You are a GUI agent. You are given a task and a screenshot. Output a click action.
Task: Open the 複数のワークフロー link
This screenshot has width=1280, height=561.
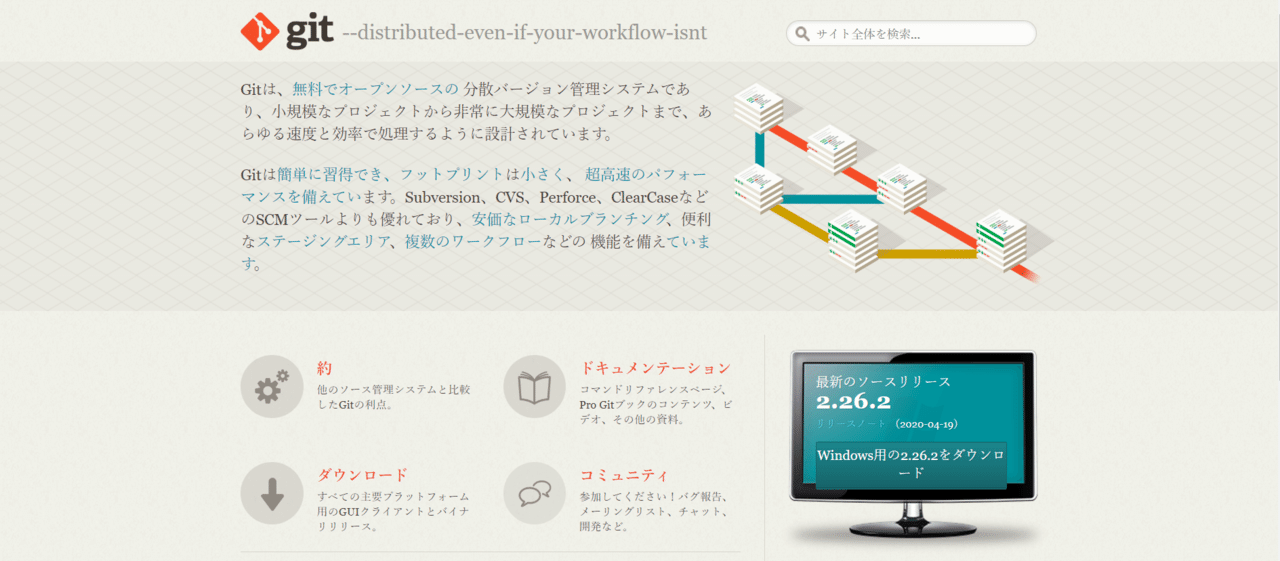click(x=472, y=241)
